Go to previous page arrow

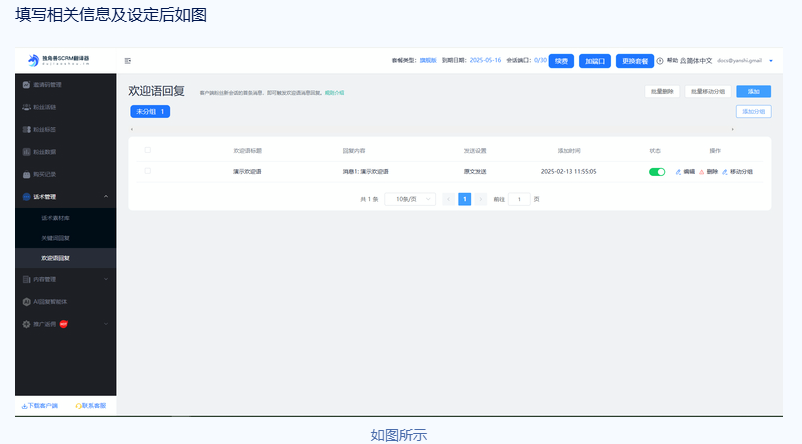pyautogui.click(x=449, y=199)
